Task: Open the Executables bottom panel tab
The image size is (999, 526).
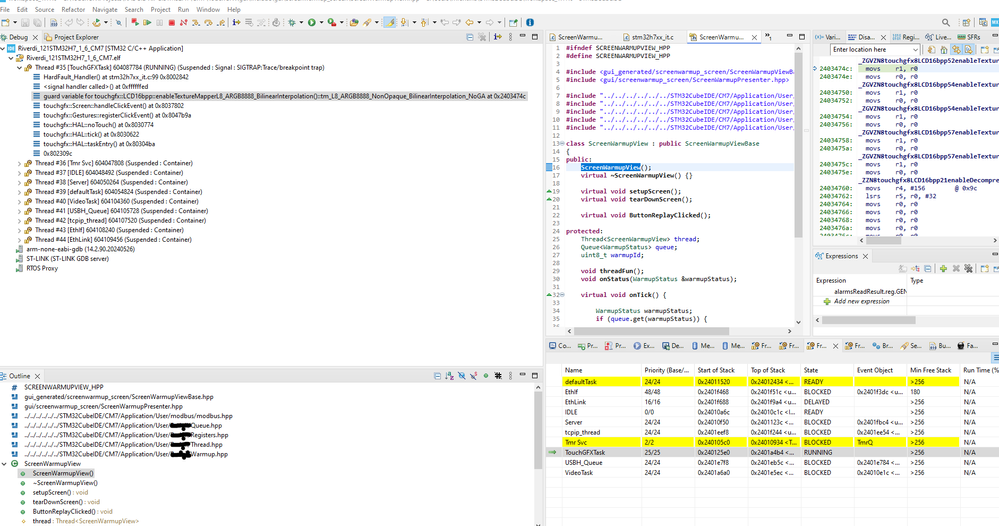Action: coord(643,346)
